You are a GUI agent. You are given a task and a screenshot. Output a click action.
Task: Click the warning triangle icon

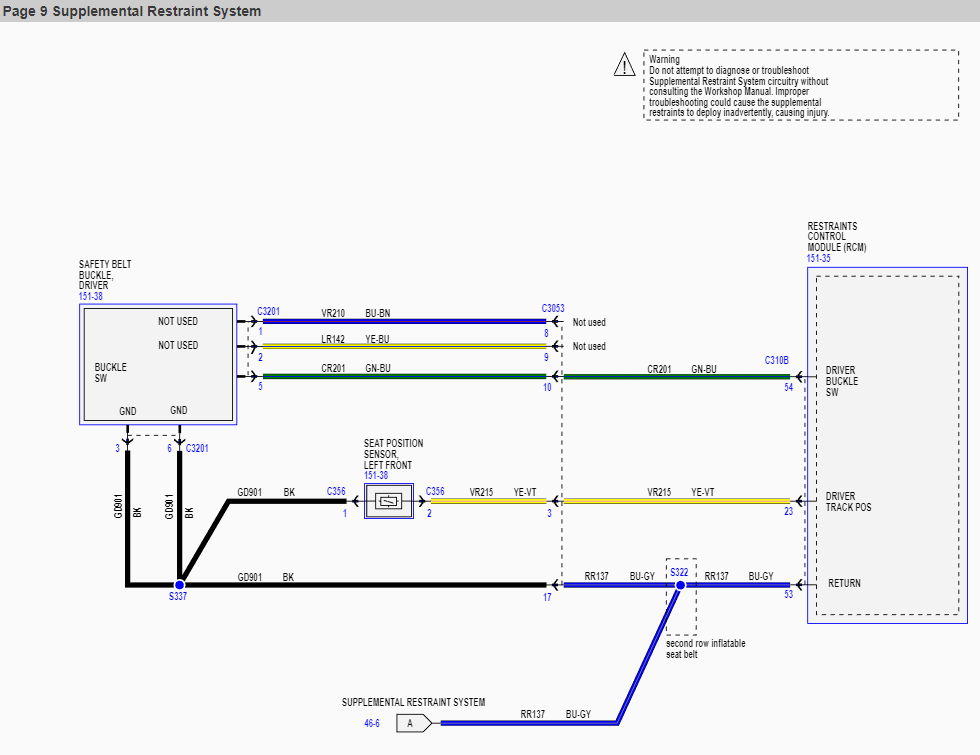(624, 66)
